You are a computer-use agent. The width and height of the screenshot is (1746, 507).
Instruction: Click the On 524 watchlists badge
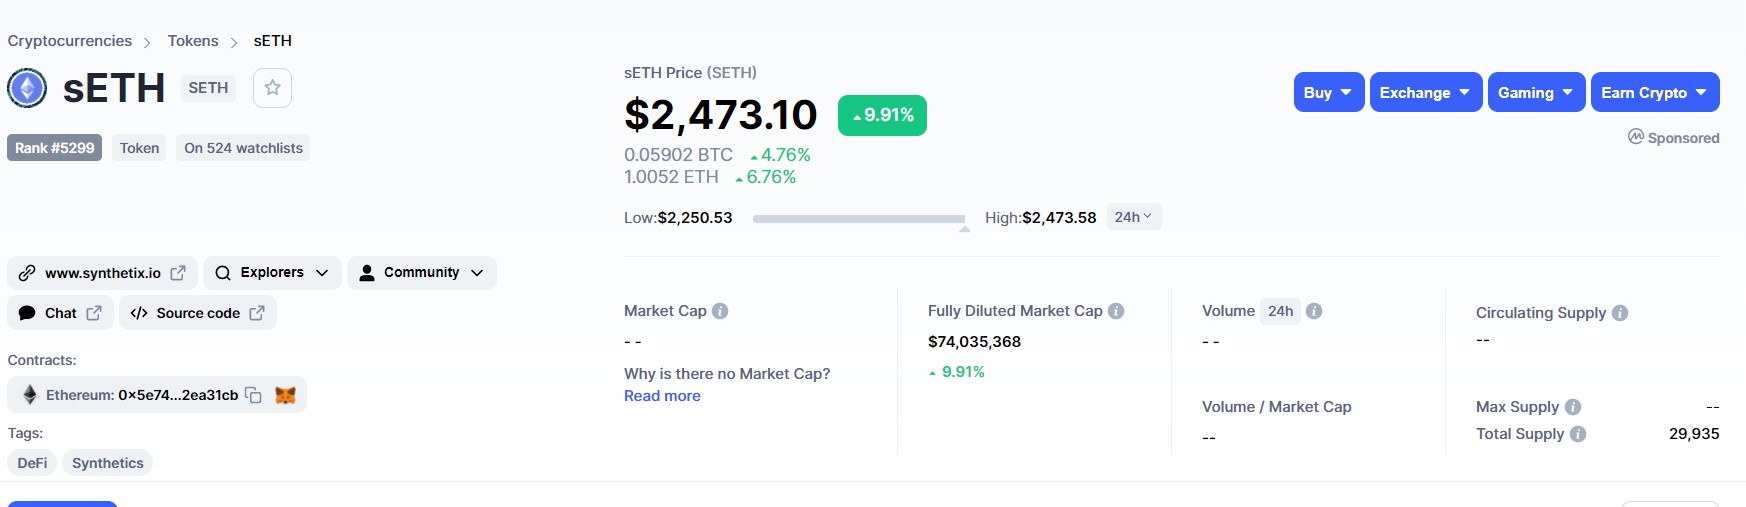click(243, 148)
